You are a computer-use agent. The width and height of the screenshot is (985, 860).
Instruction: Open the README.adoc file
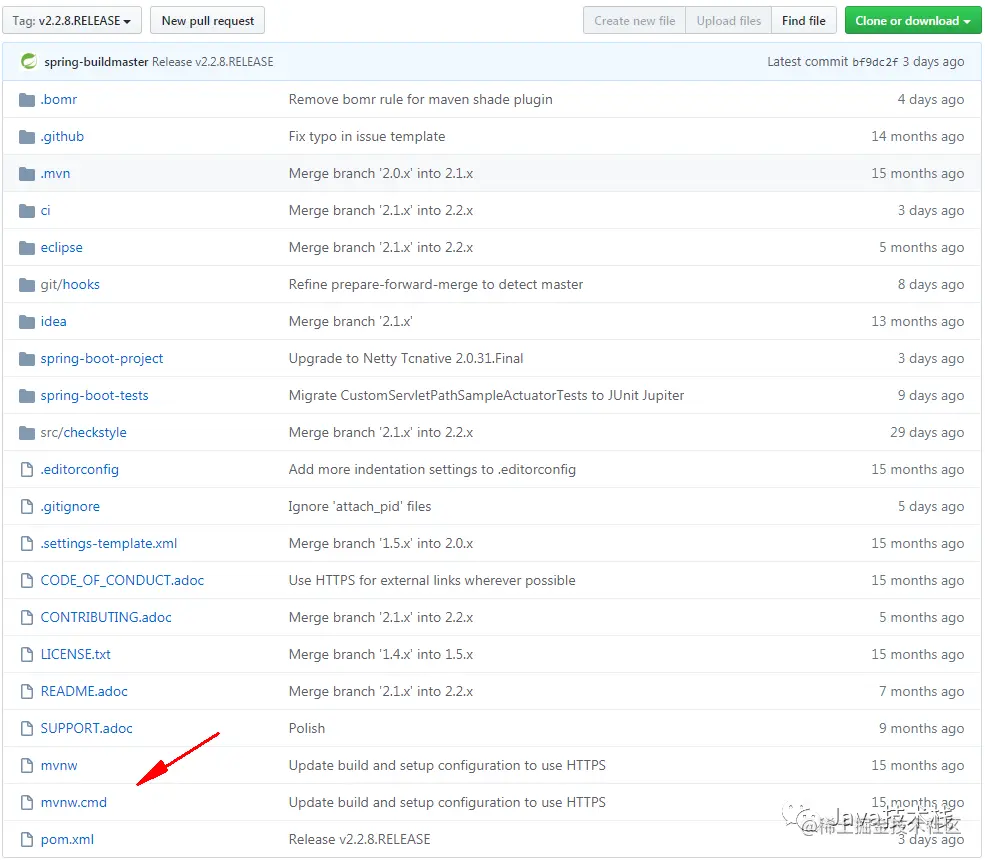click(x=84, y=692)
